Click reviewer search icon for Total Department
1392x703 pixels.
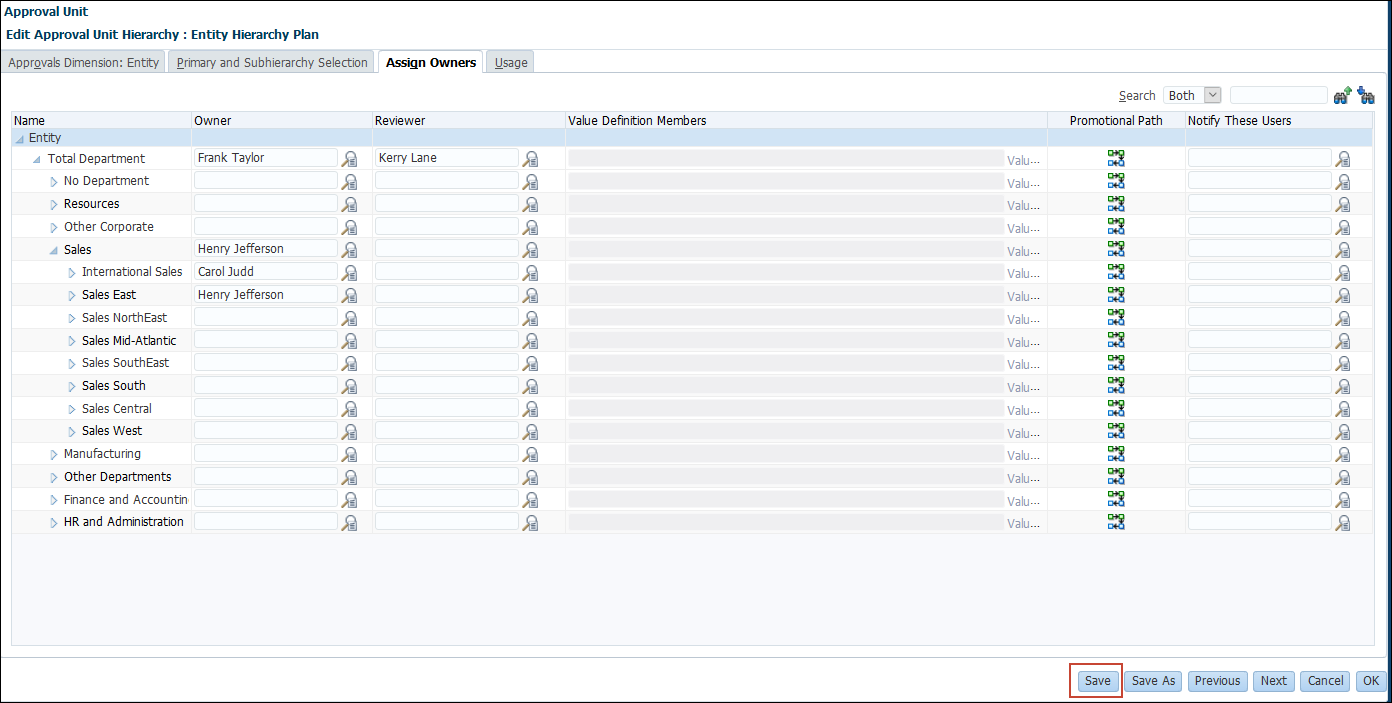pos(531,159)
